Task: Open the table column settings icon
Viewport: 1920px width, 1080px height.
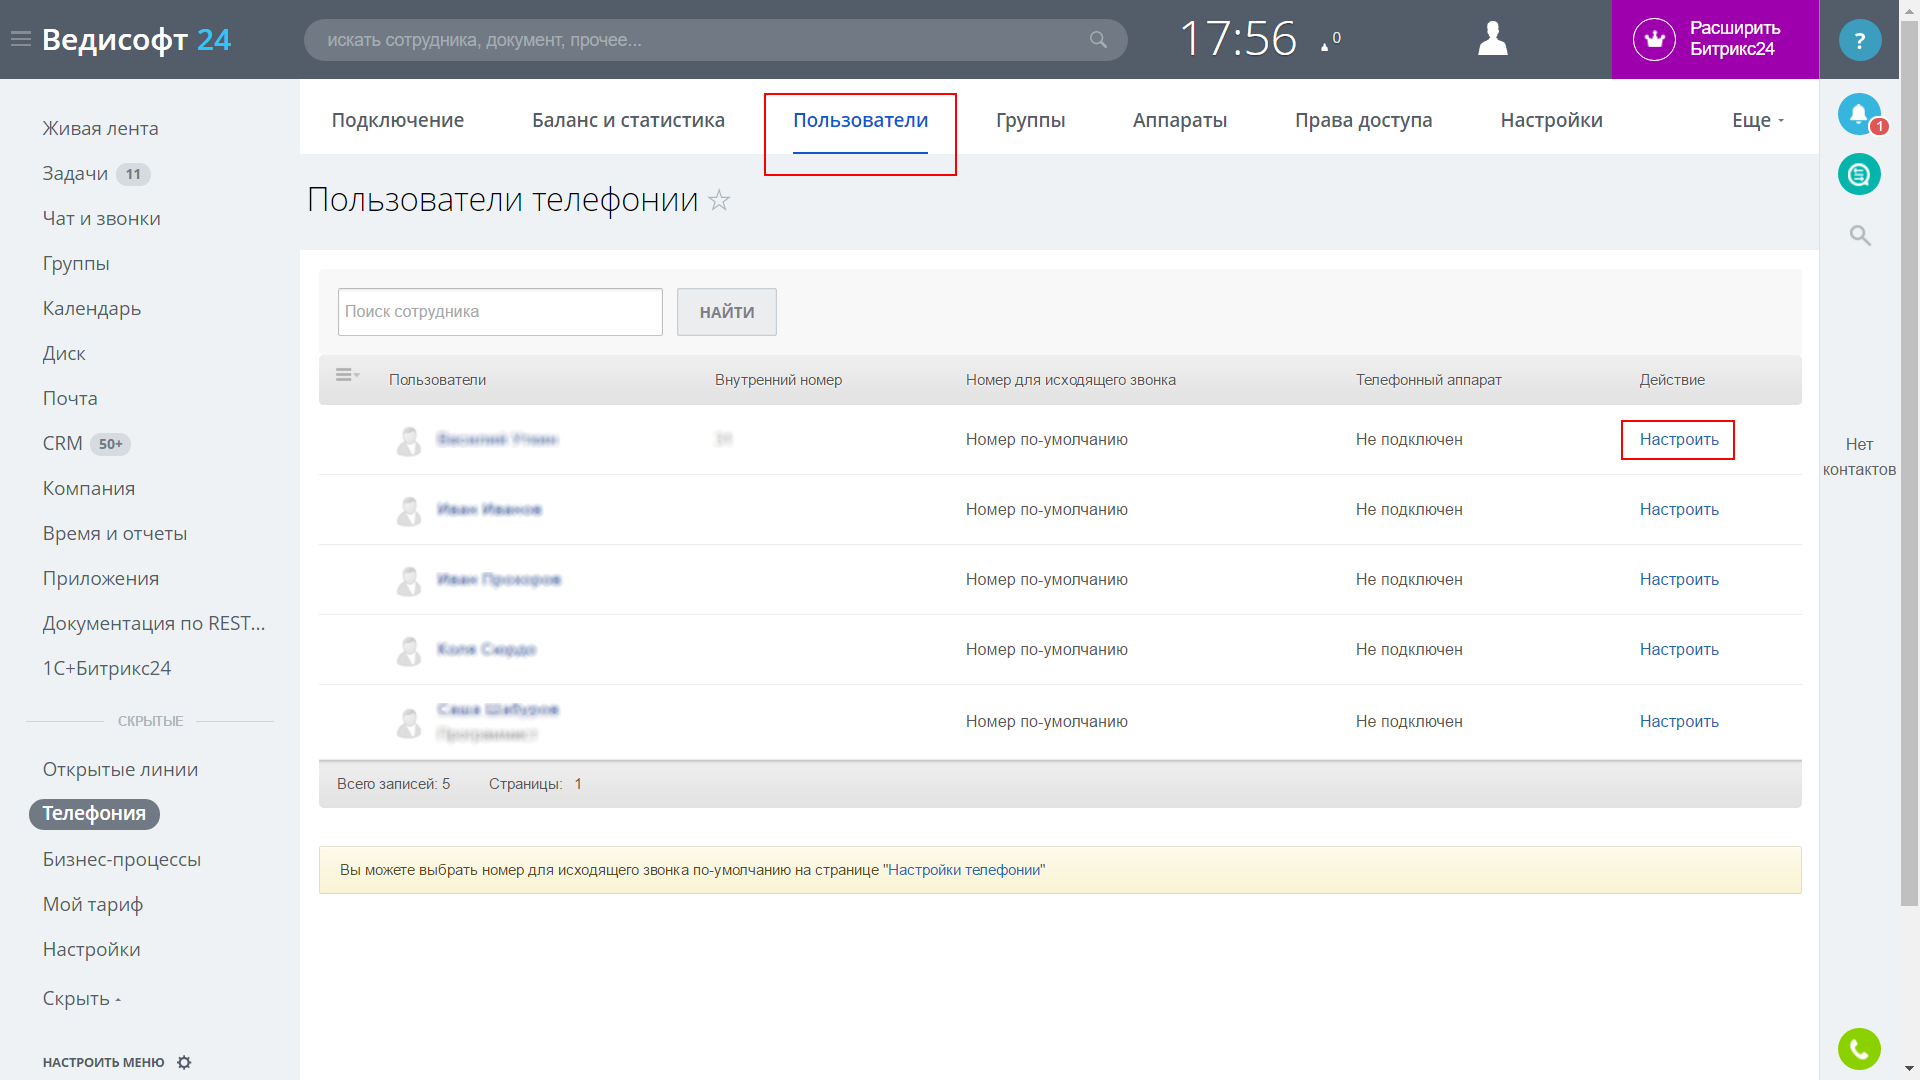Action: [x=347, y=375]
